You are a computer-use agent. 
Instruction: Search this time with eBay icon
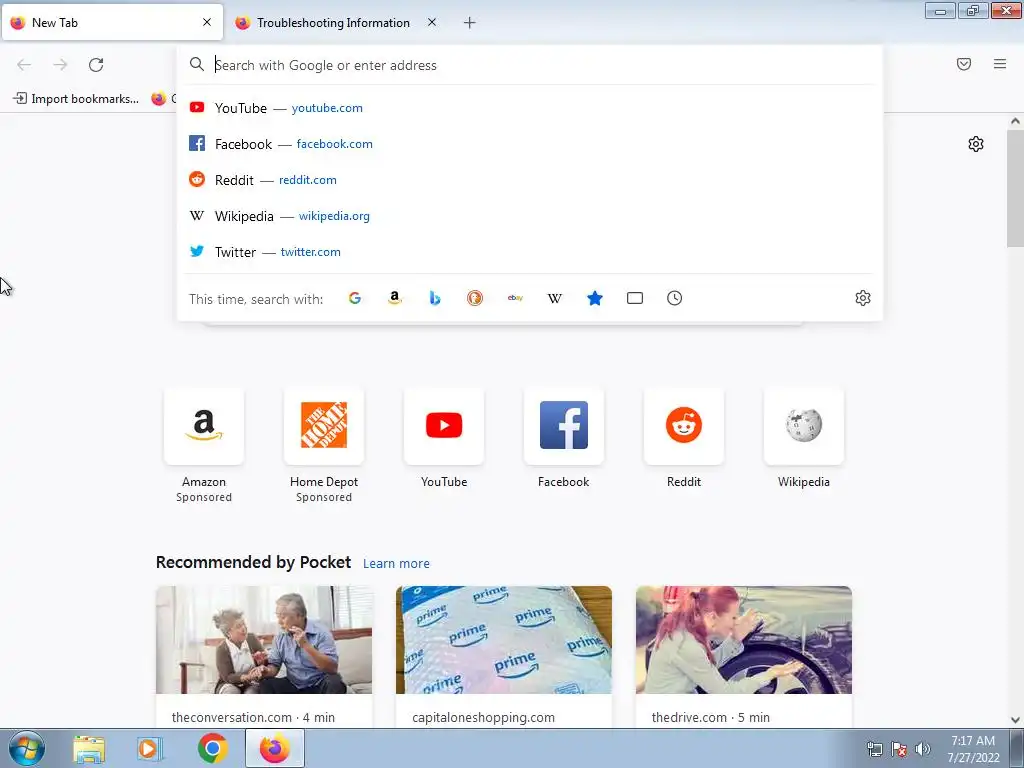pos(515,298)
